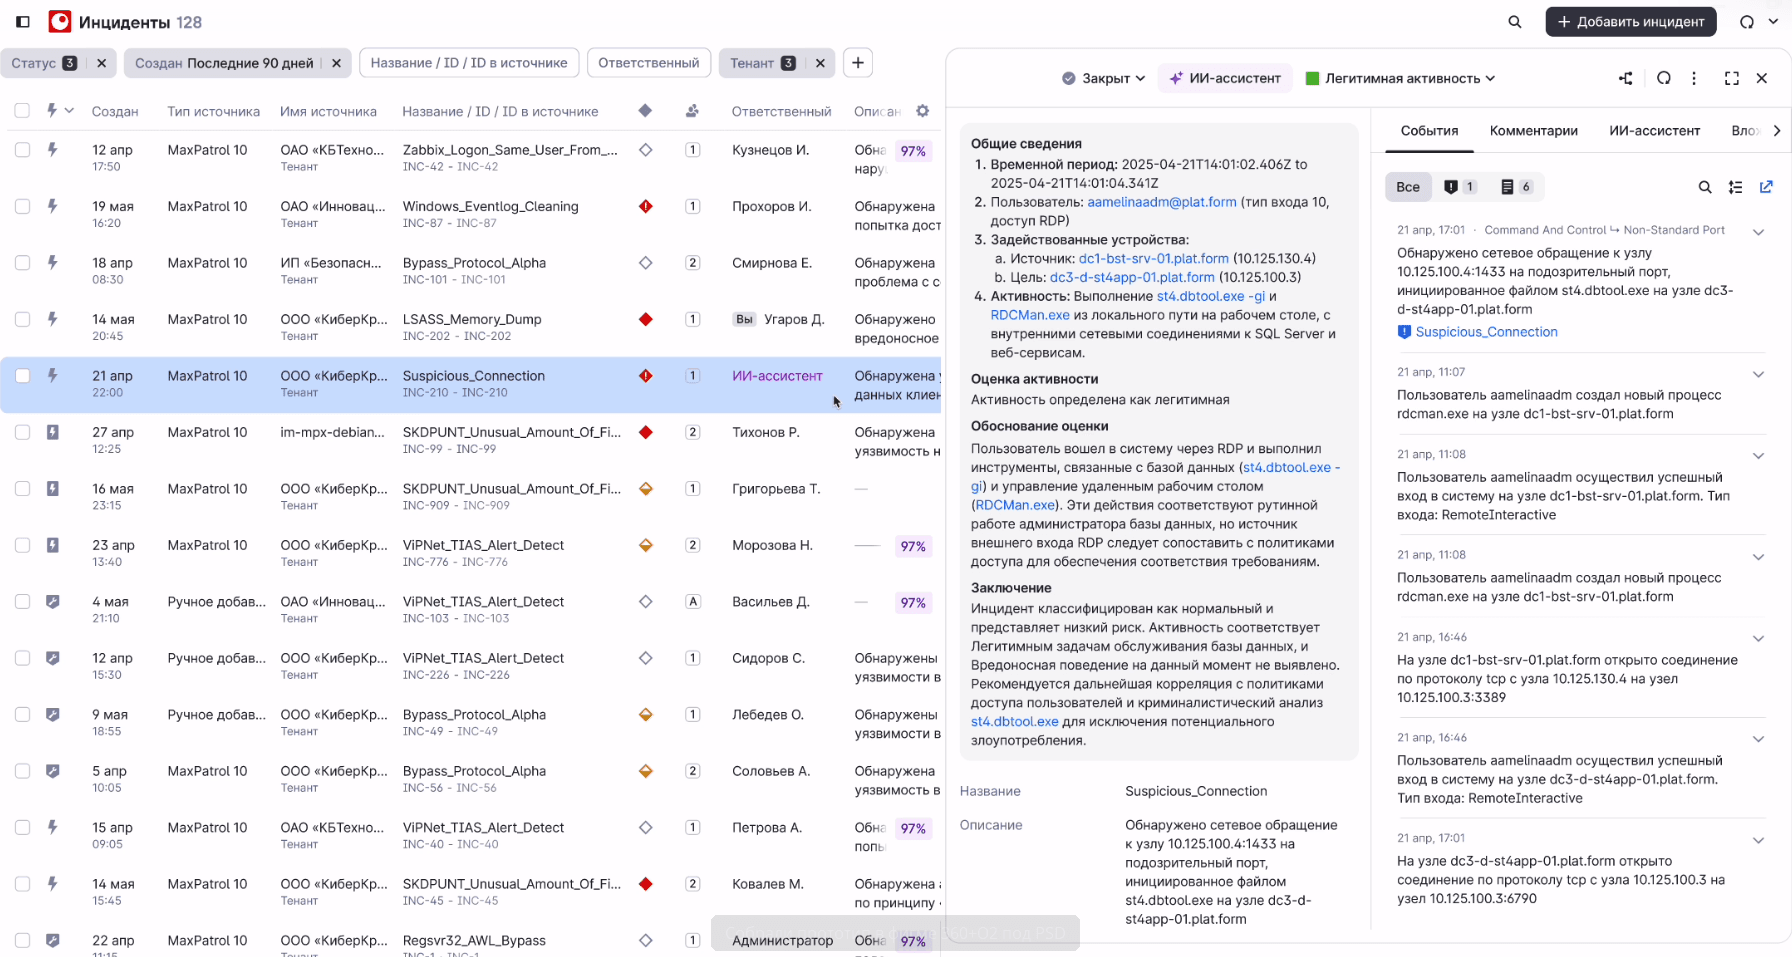Viewport: 1792px width, 957px height.
Task: Click the Добавить инцидент button
Action: click(1631, 21)
